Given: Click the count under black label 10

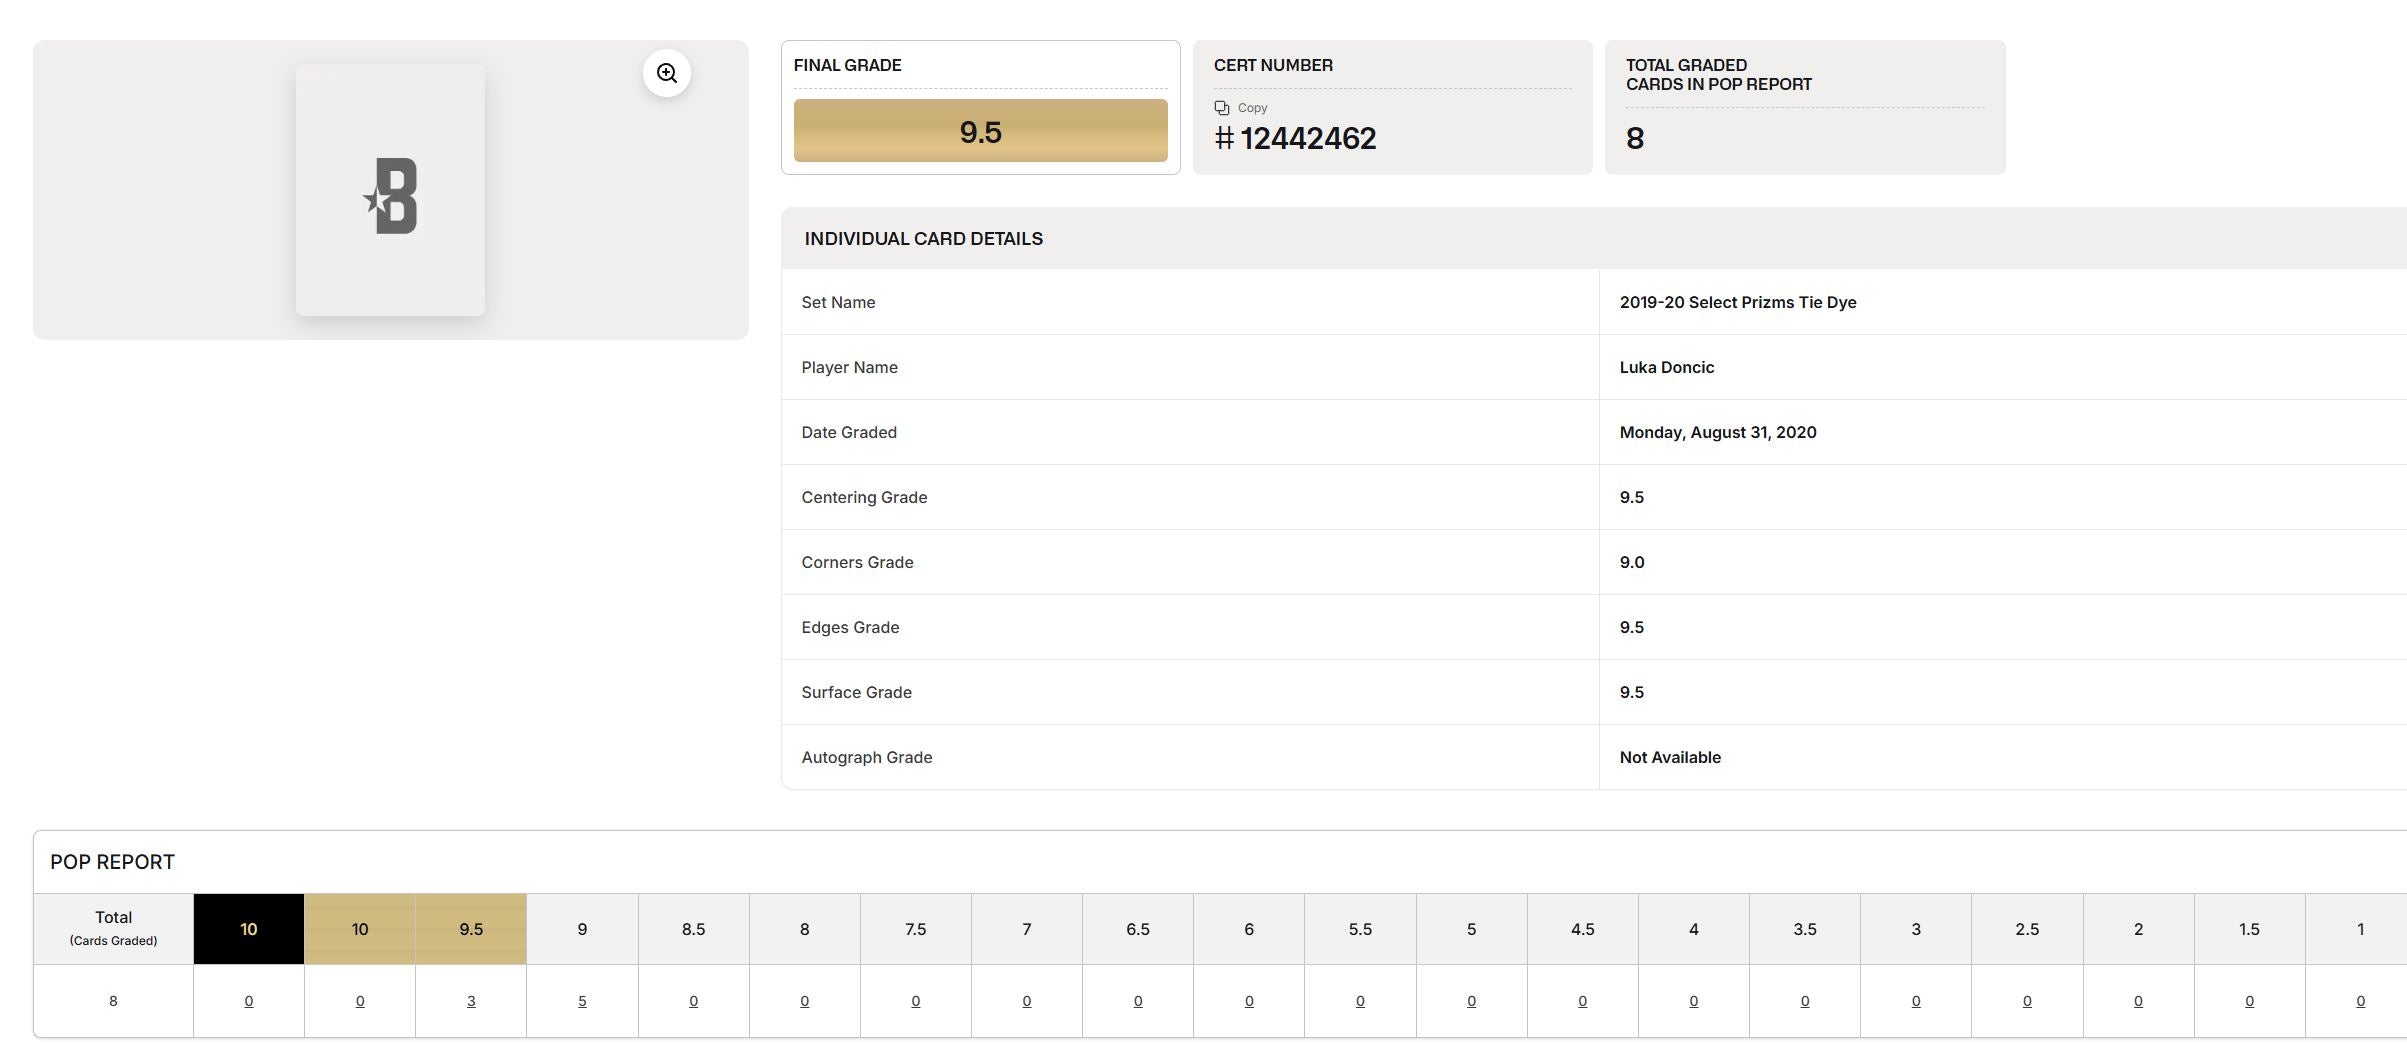Looking at the screenshot, I should point(249,1001).
